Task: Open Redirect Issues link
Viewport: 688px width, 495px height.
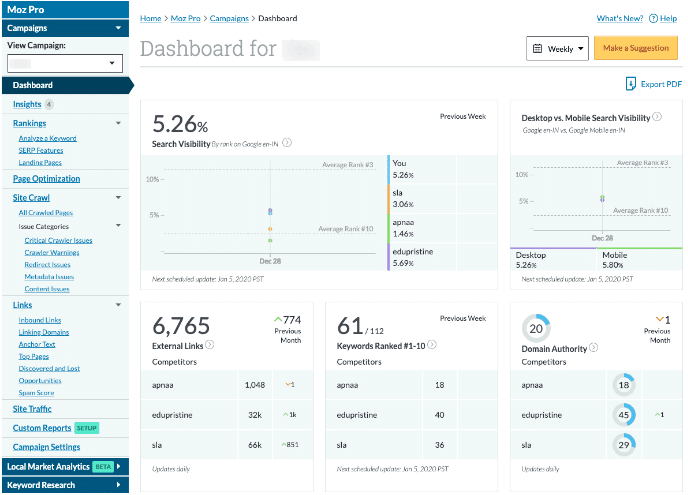Action: pyautogui.click(x=47, y=265)
